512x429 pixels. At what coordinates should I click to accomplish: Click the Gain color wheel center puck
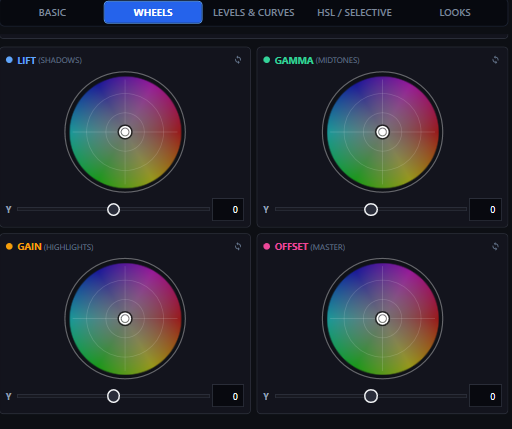point(125,319)
